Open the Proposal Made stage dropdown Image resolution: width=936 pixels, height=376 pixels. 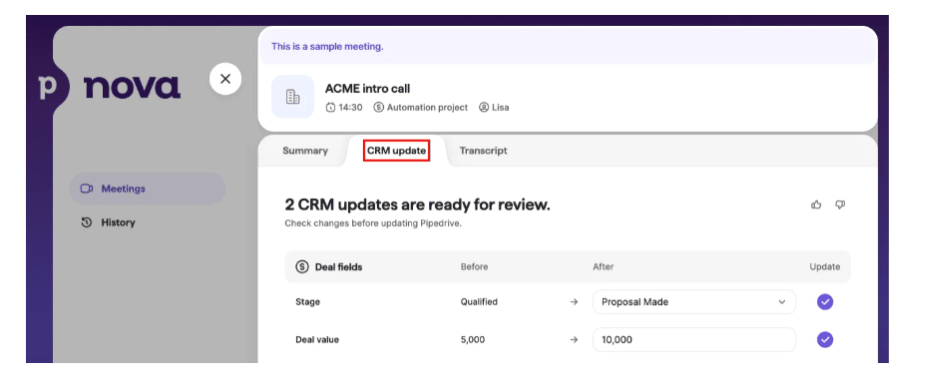(694, 302)
